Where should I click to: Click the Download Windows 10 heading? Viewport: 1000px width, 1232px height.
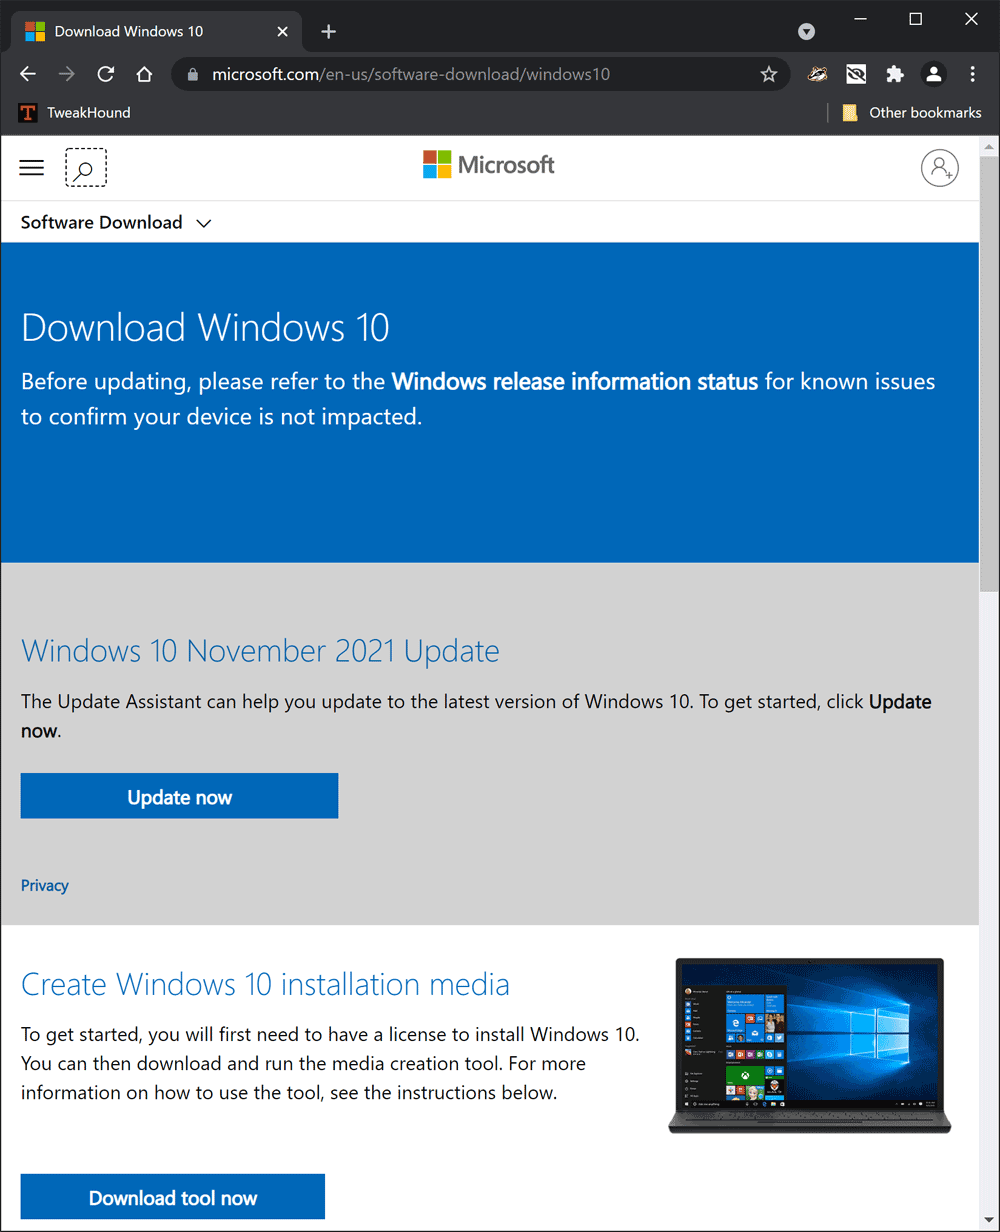click(205, 328)
